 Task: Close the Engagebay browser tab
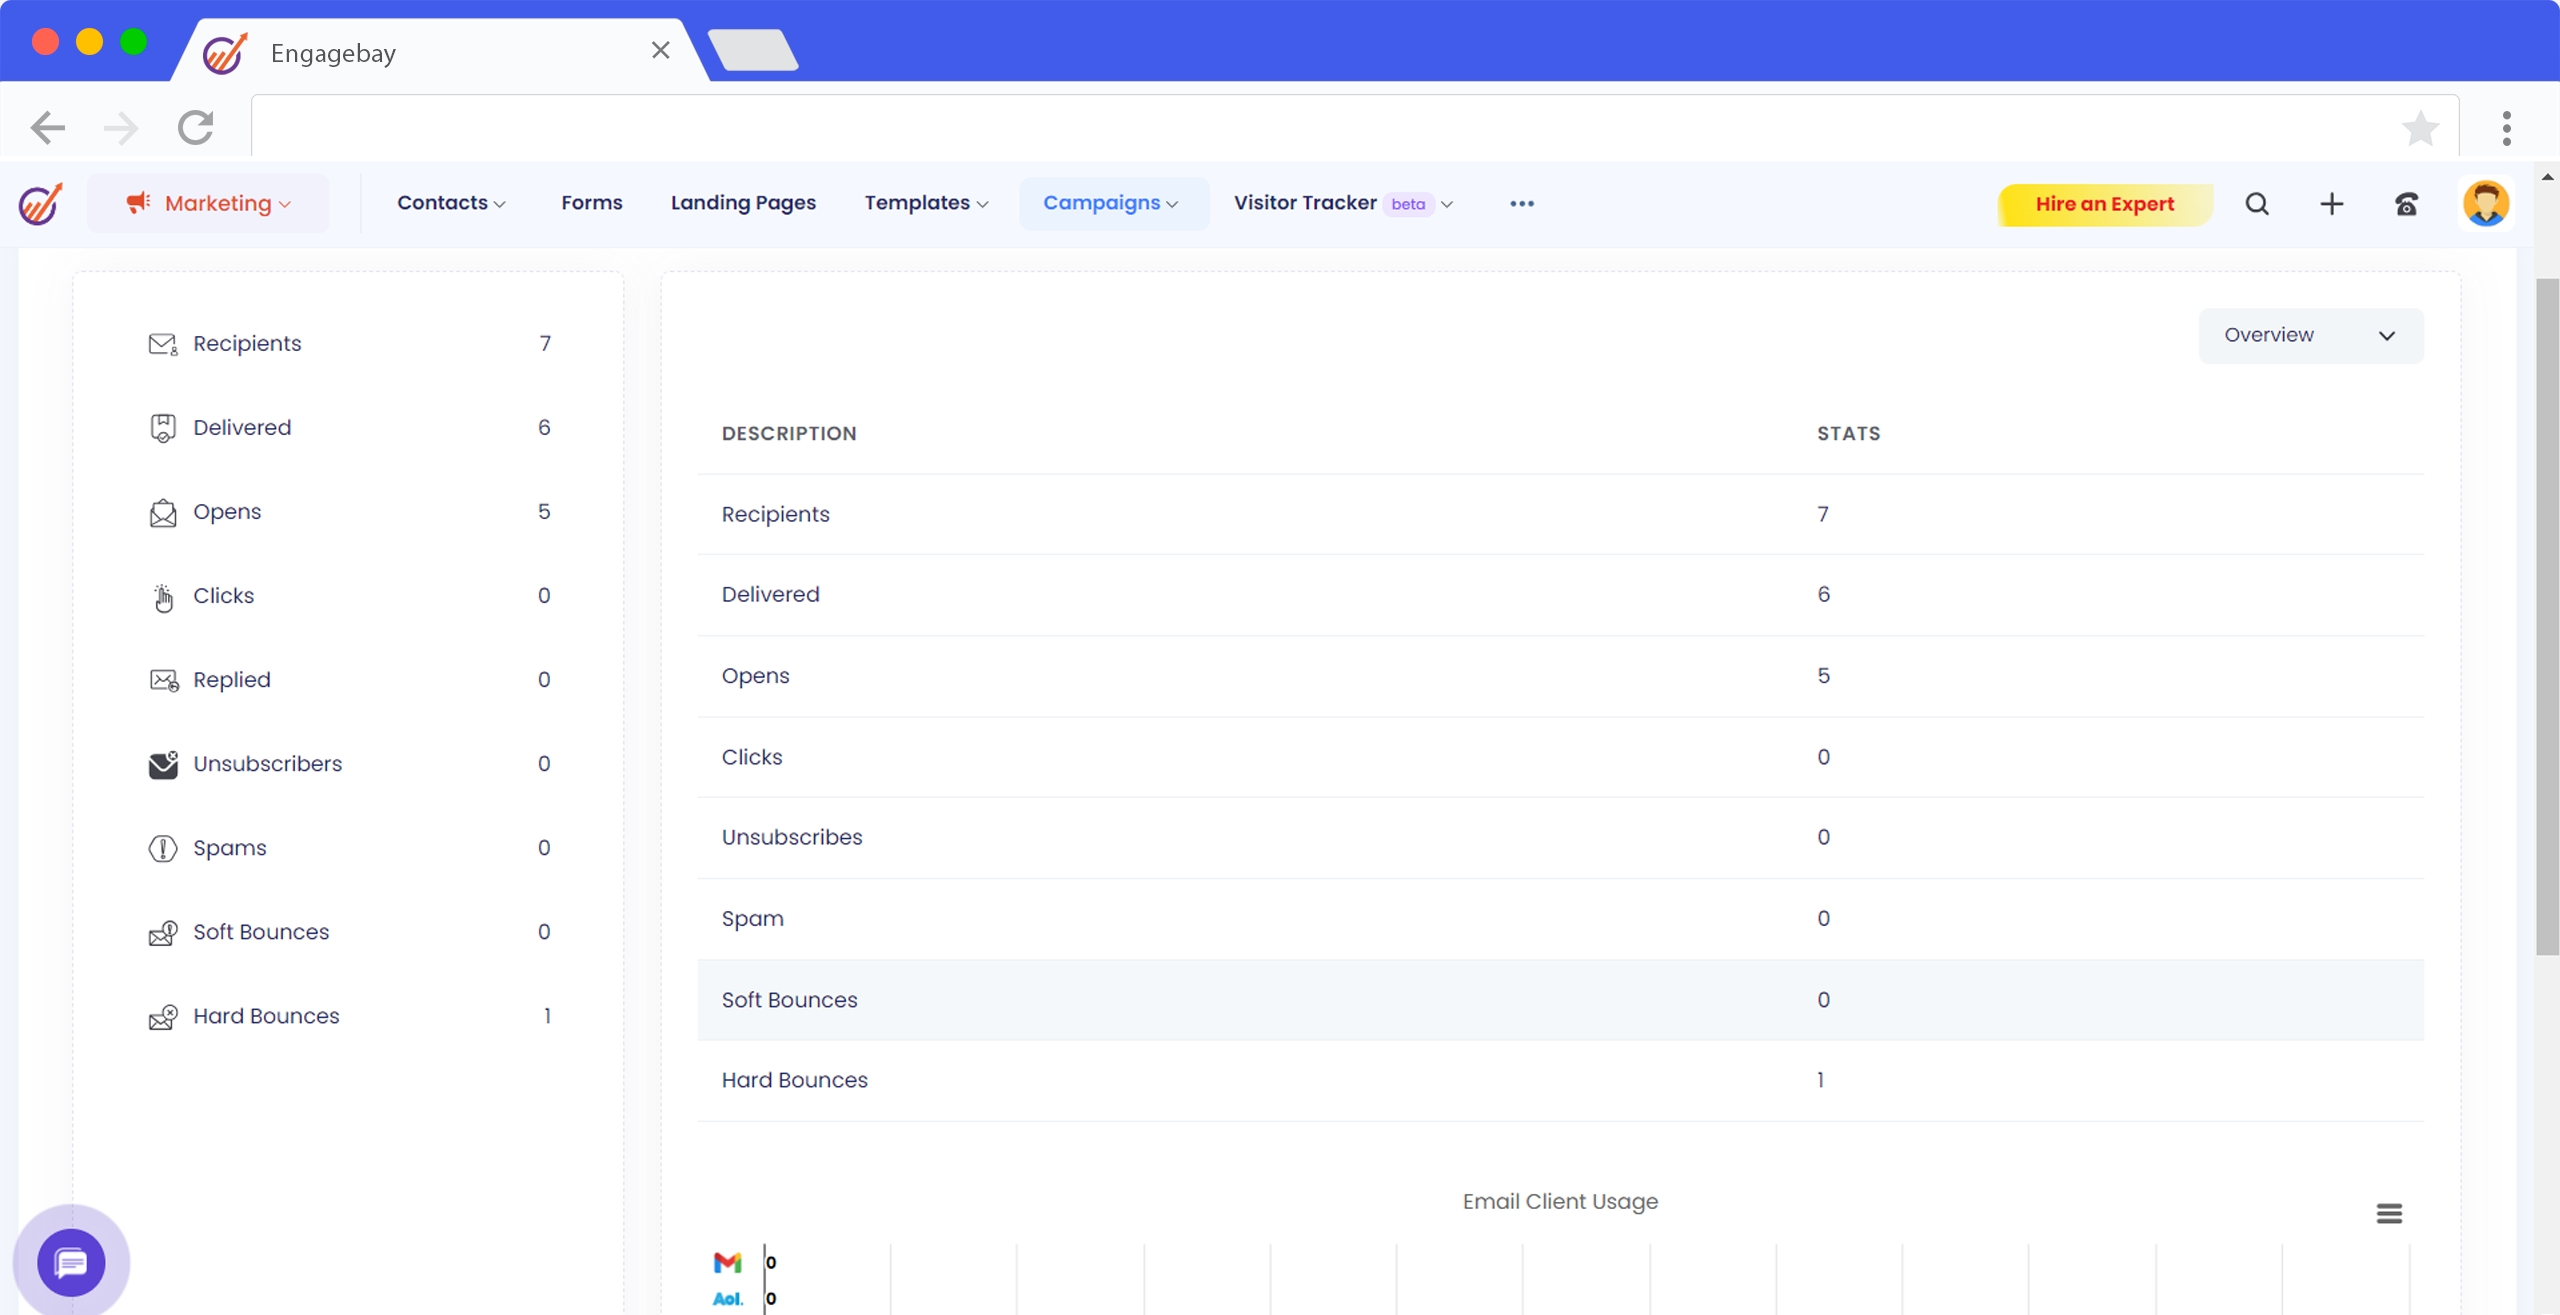(660, 50)
